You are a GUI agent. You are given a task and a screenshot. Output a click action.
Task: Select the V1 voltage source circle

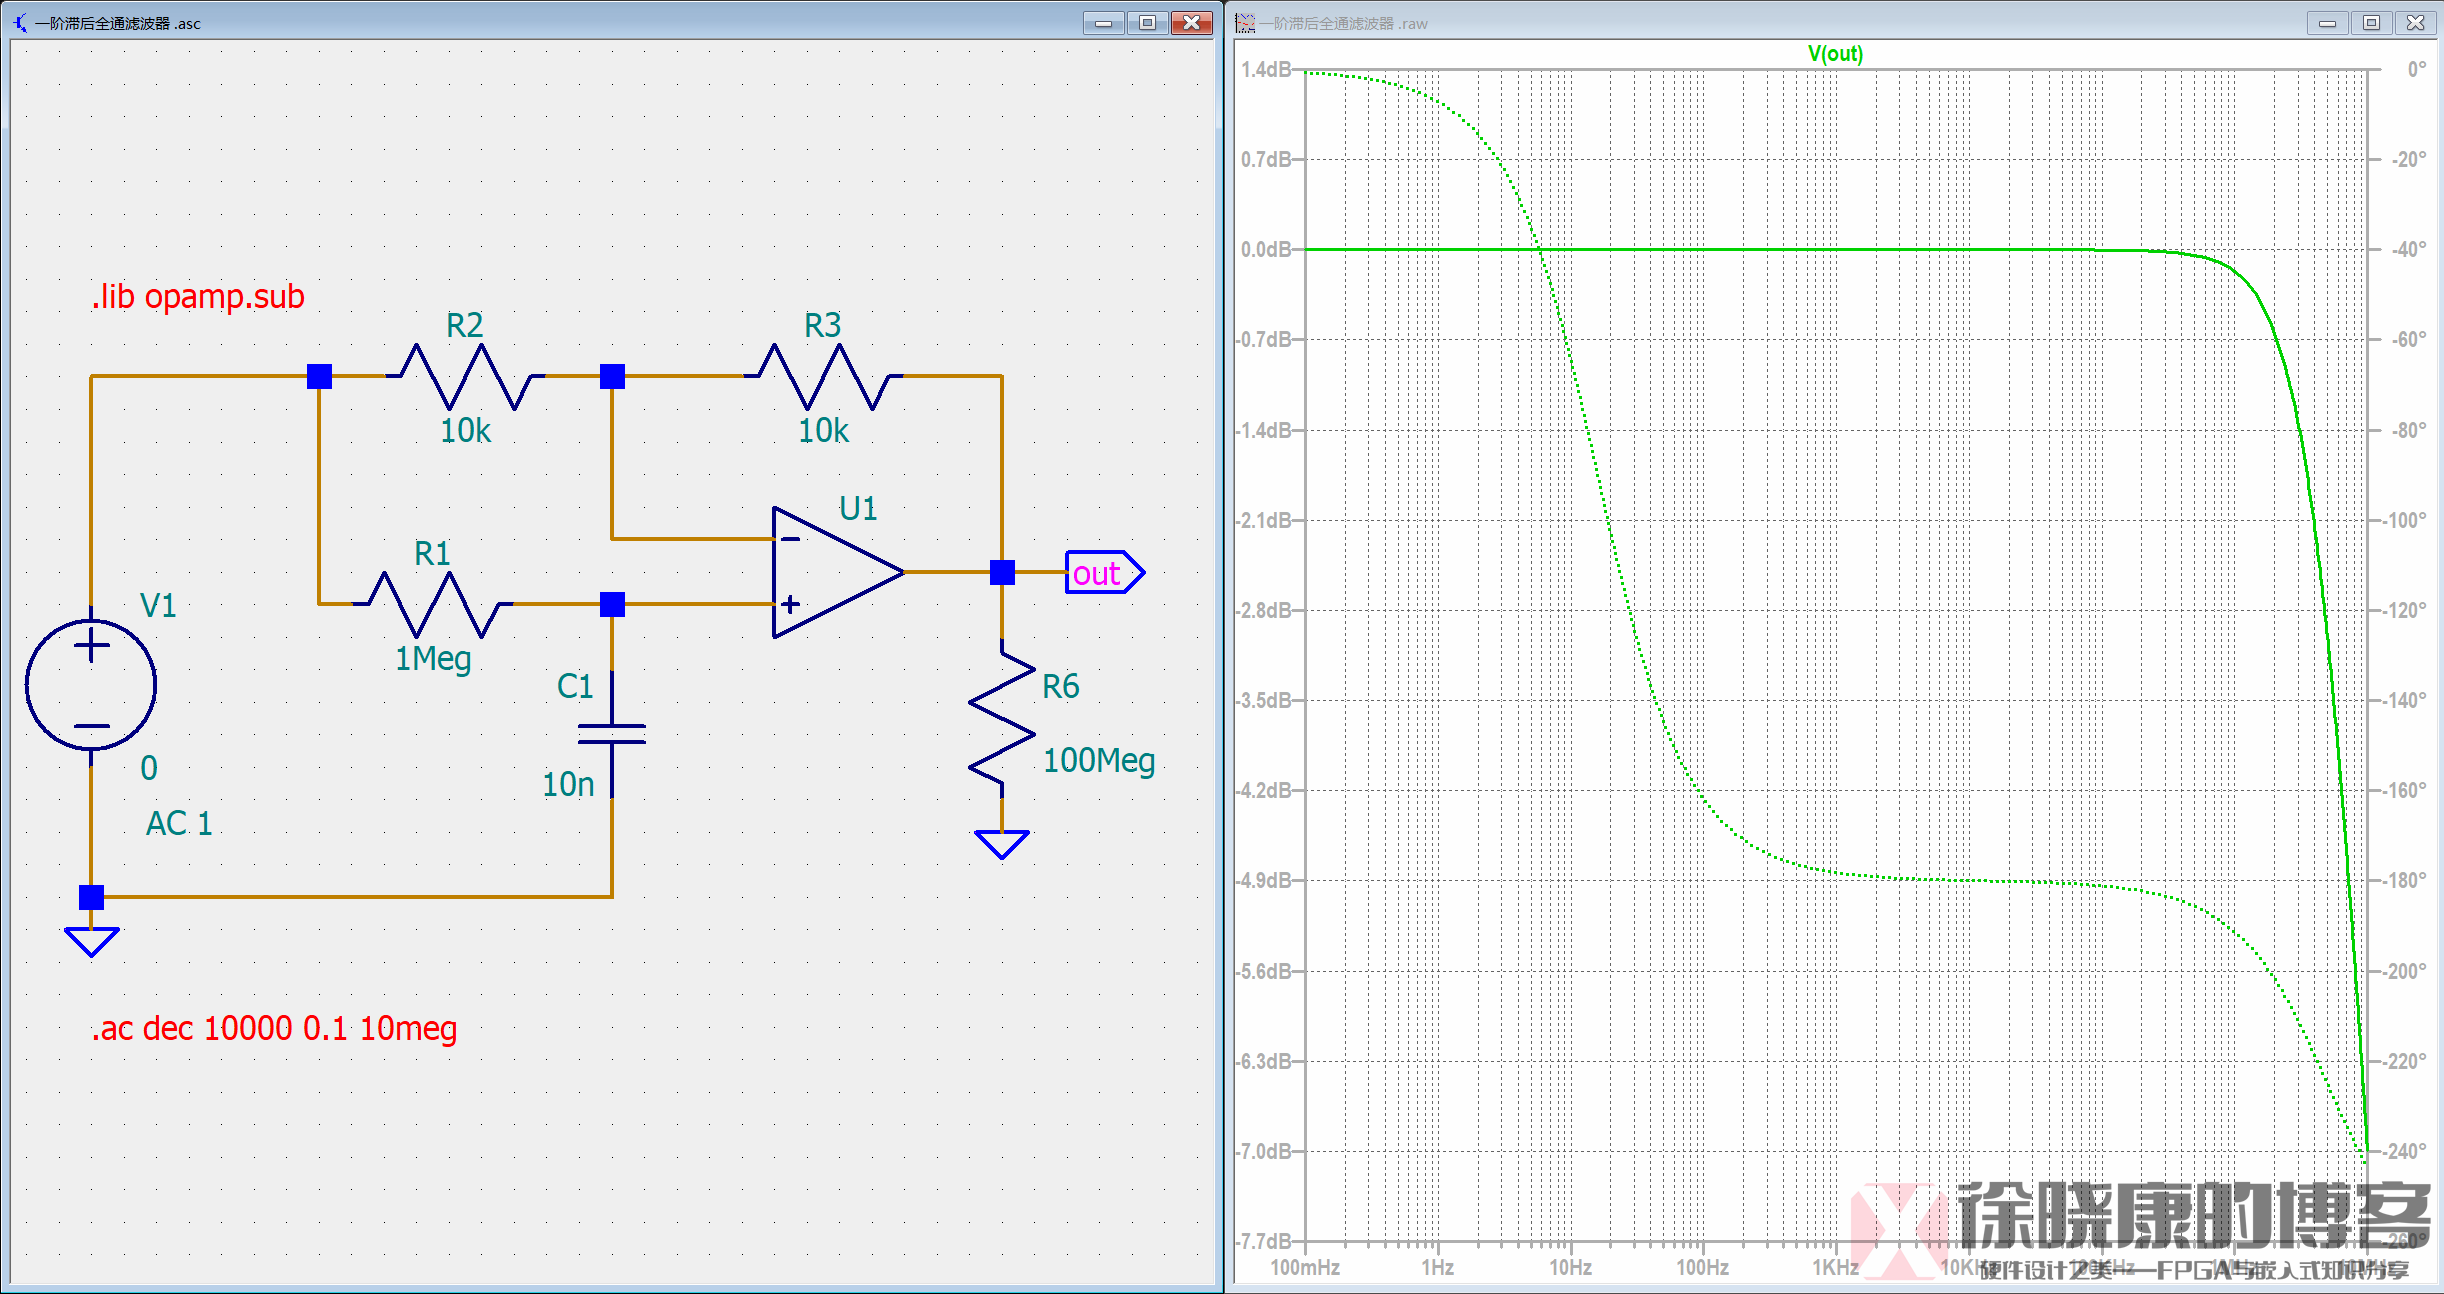tap(91, 685)
